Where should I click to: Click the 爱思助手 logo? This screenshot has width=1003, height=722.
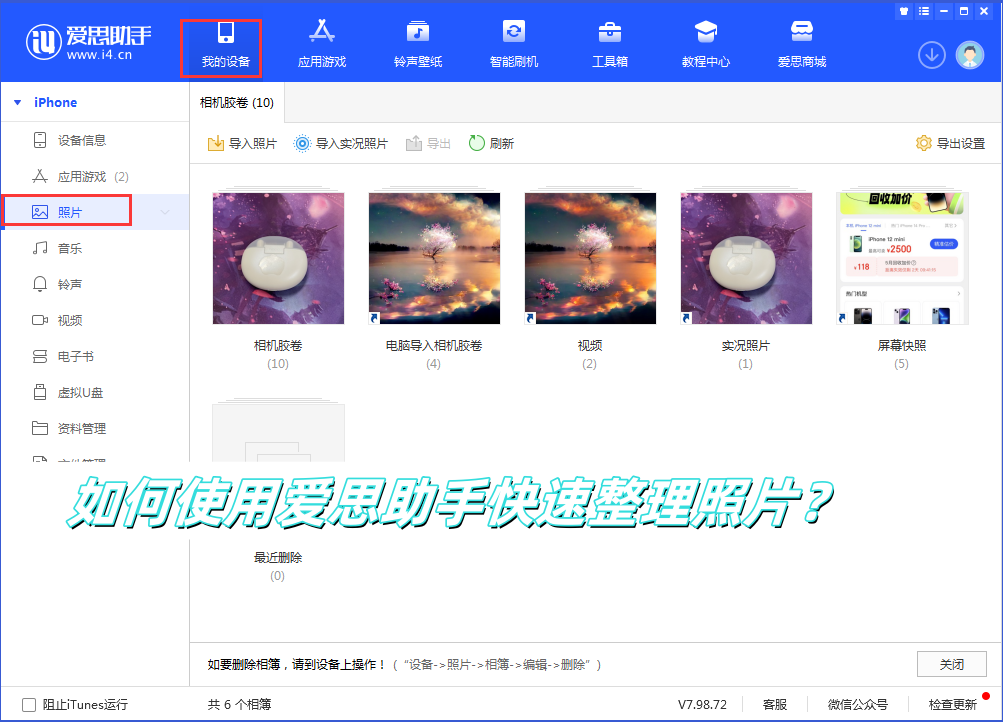point(88,42)
